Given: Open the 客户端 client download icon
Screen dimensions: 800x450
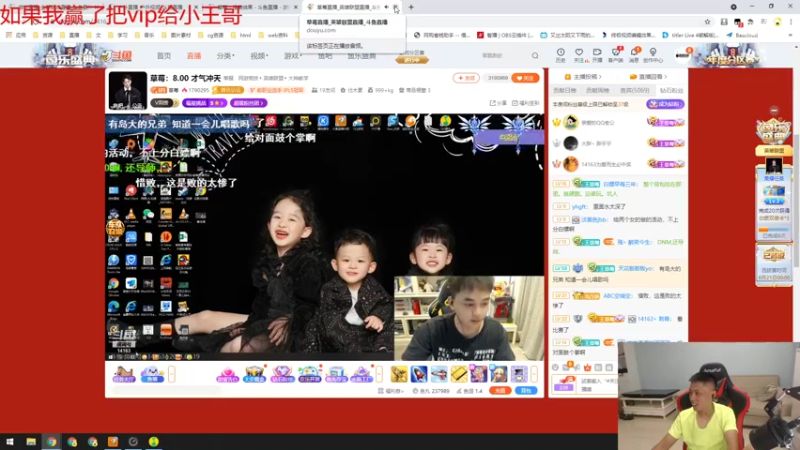Looking at the screenshot, I should [x=616, y=55].
